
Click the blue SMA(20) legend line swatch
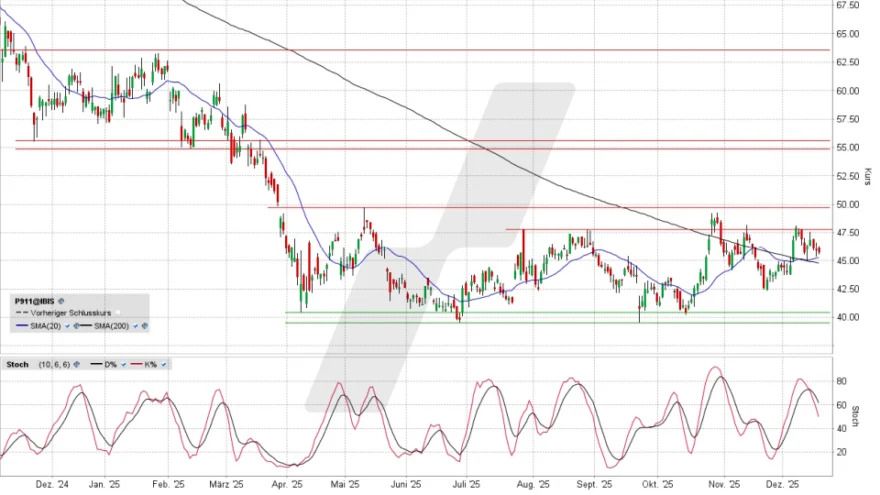coord(22,326)
